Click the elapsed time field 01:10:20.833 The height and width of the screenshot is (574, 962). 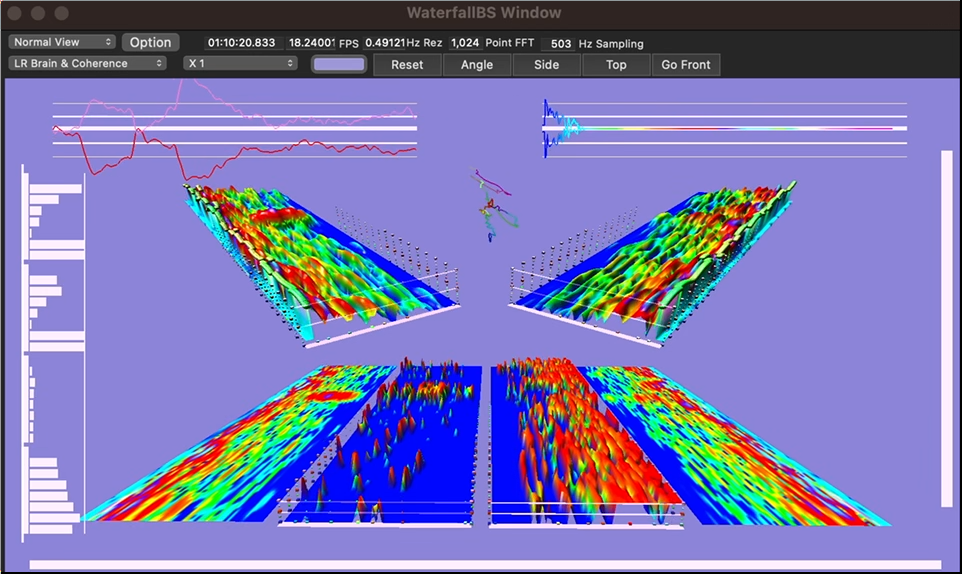coord(242,43)
